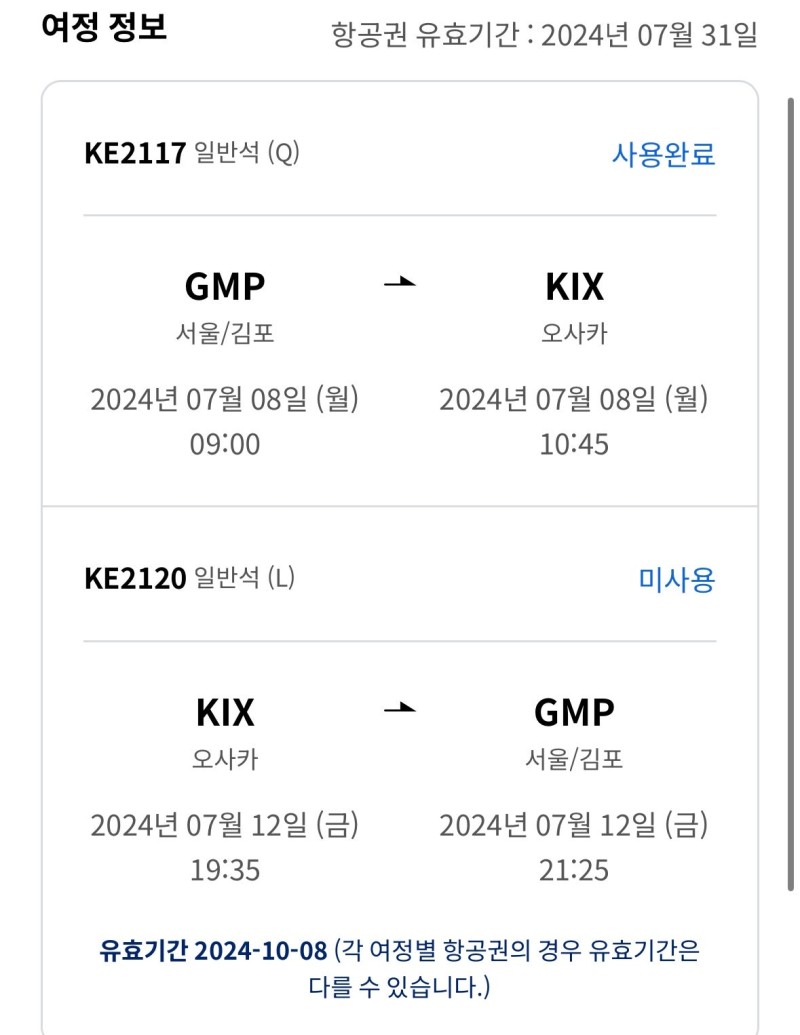Click the GMP arrival code in return segment
Screen dimensions: 800x1035
(574, 712)
